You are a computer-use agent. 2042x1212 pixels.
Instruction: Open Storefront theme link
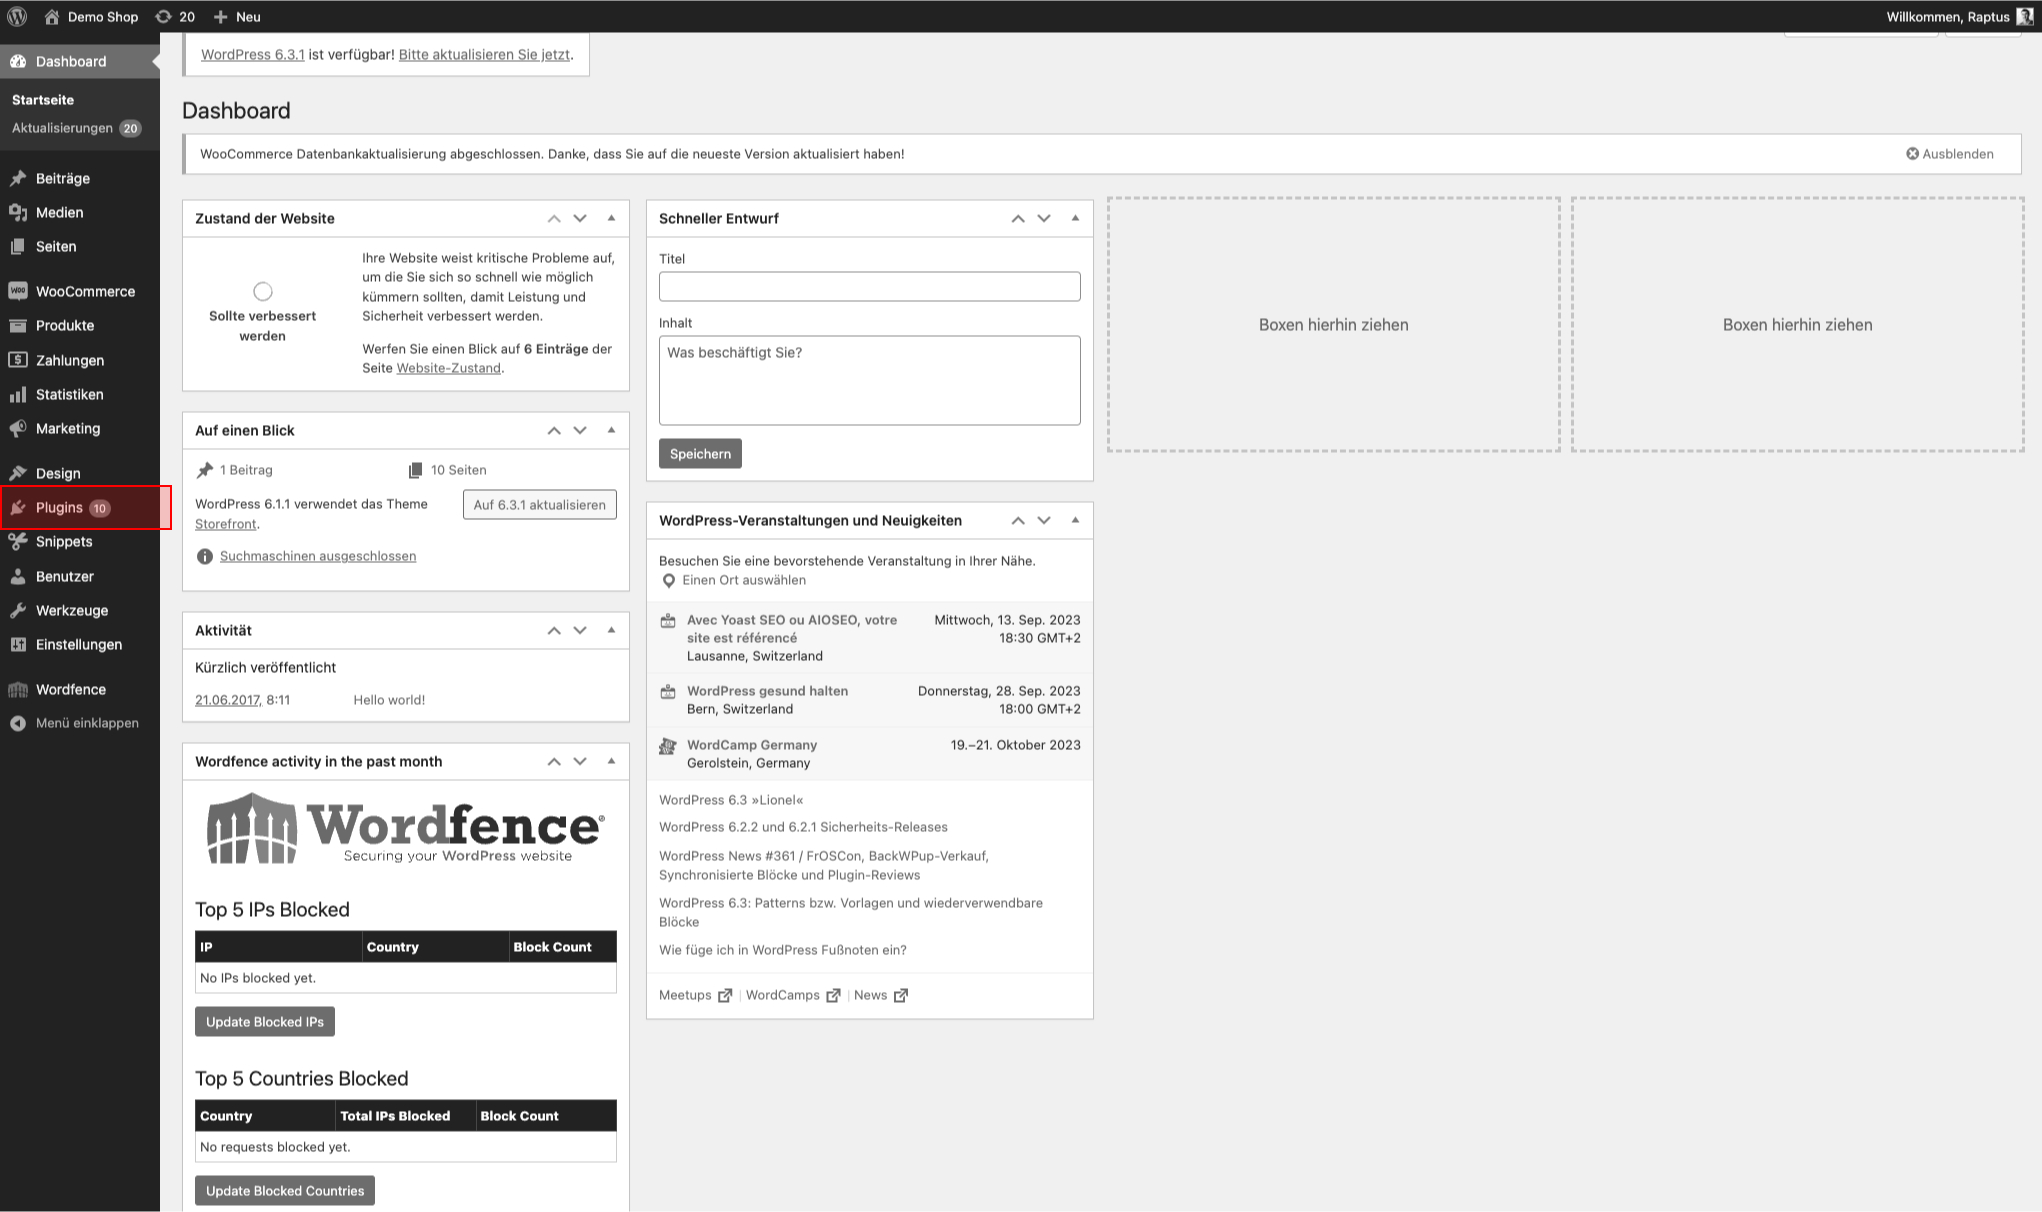point(226,524)
